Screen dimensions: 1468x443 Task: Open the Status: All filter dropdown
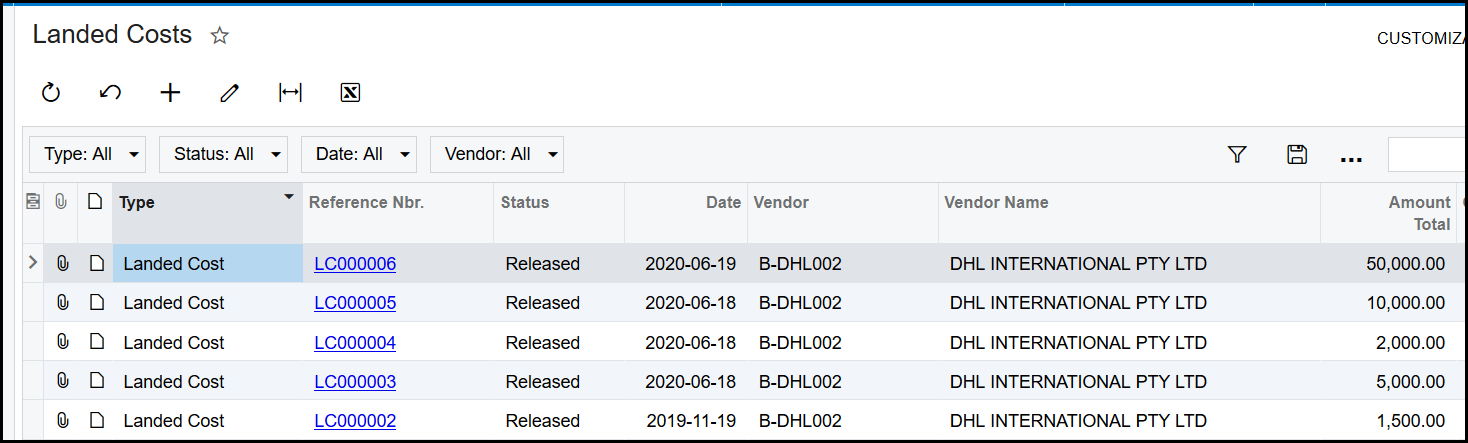click(x=223, y=154)
